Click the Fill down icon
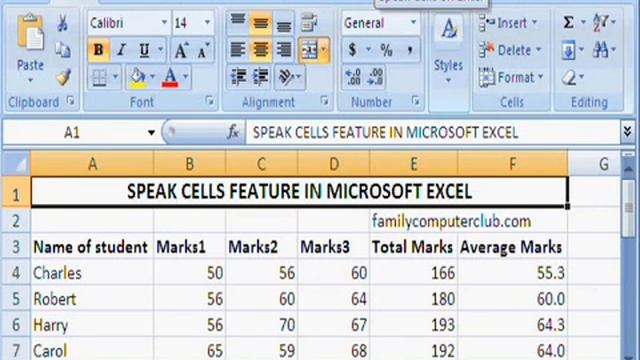This screenshot has width=640, height=360. [569, 50]
